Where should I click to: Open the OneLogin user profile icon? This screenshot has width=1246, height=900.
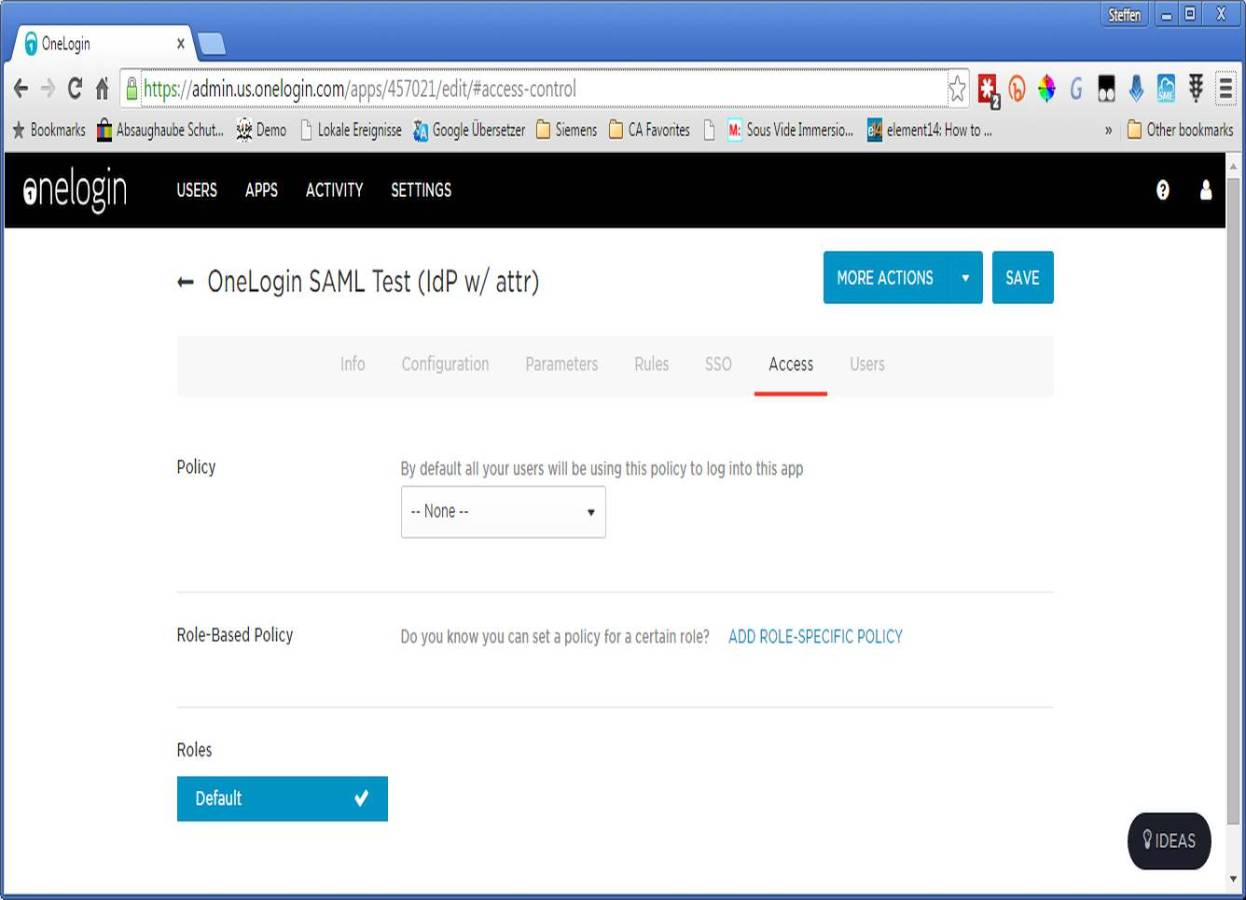coord(1207,190)
